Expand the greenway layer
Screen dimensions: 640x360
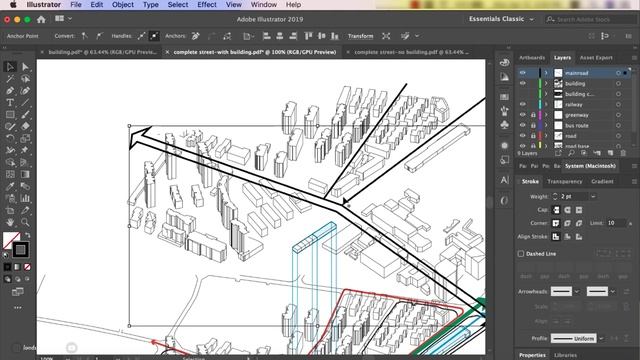pyautogui.click(x=546, y=115)
